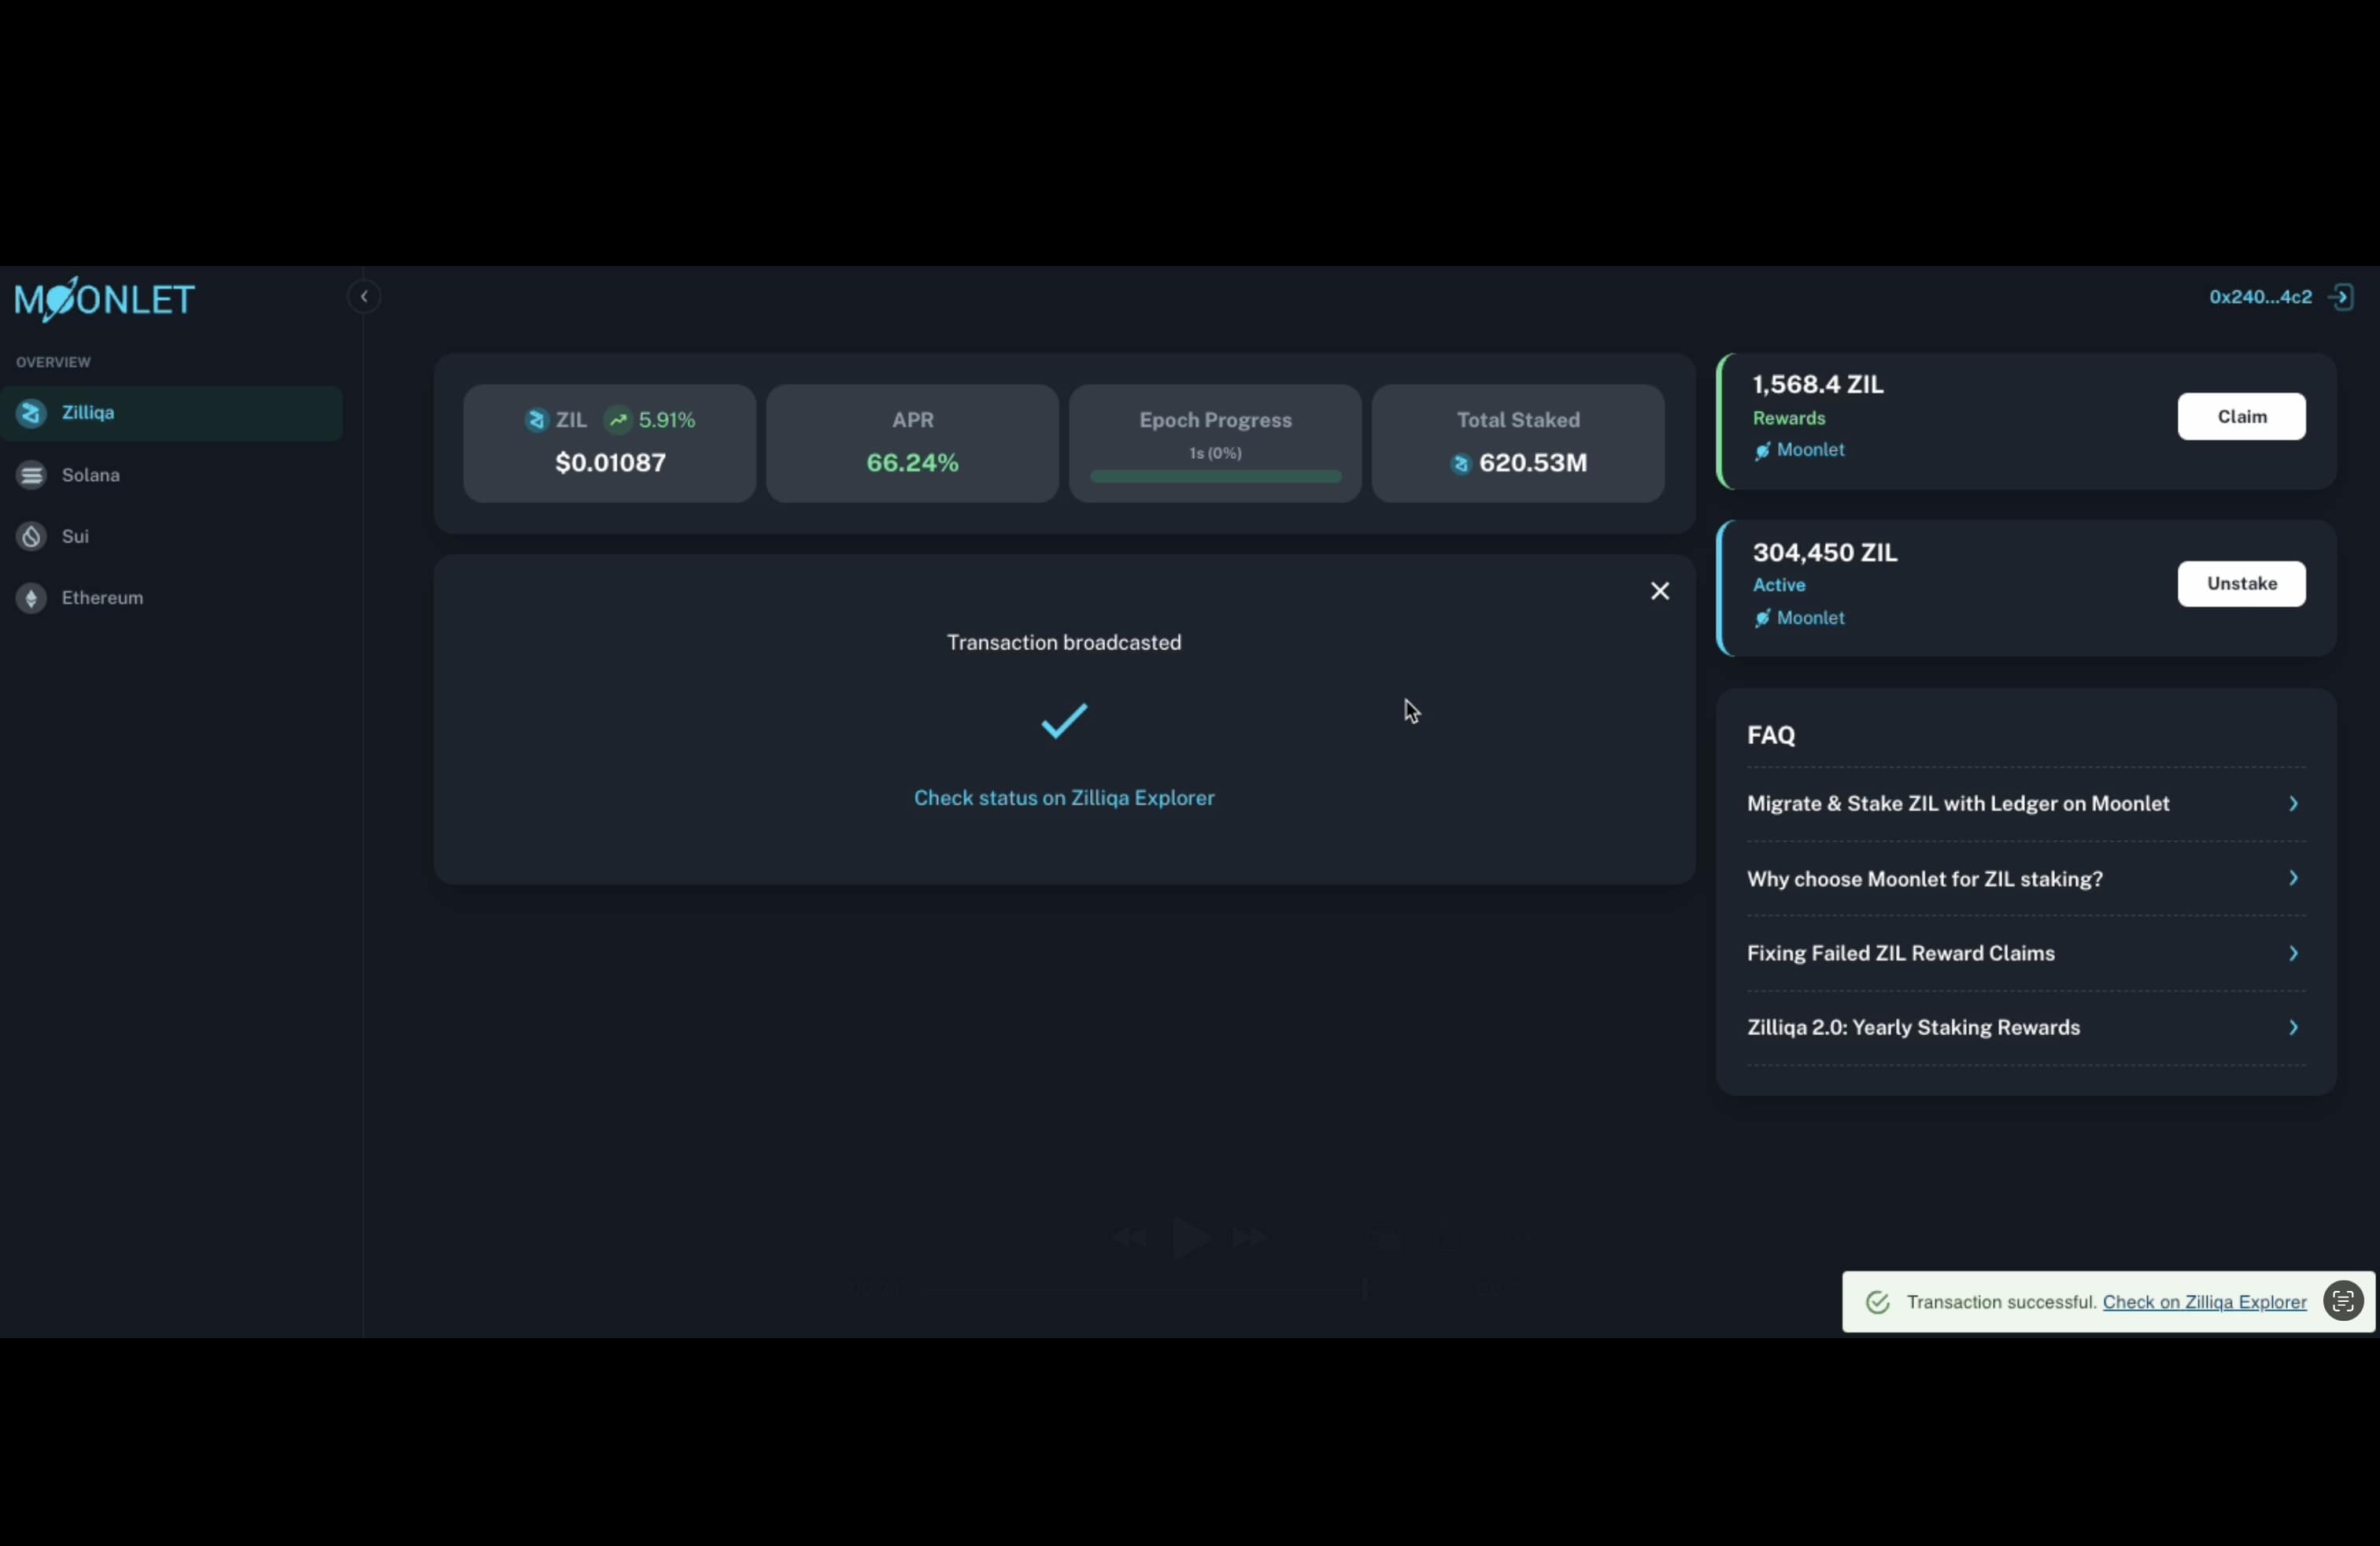Viewport: 2380px width, 1546px height.
Task: Open Check status on Zilliqa Explorer link
Action: [1064, 798]
